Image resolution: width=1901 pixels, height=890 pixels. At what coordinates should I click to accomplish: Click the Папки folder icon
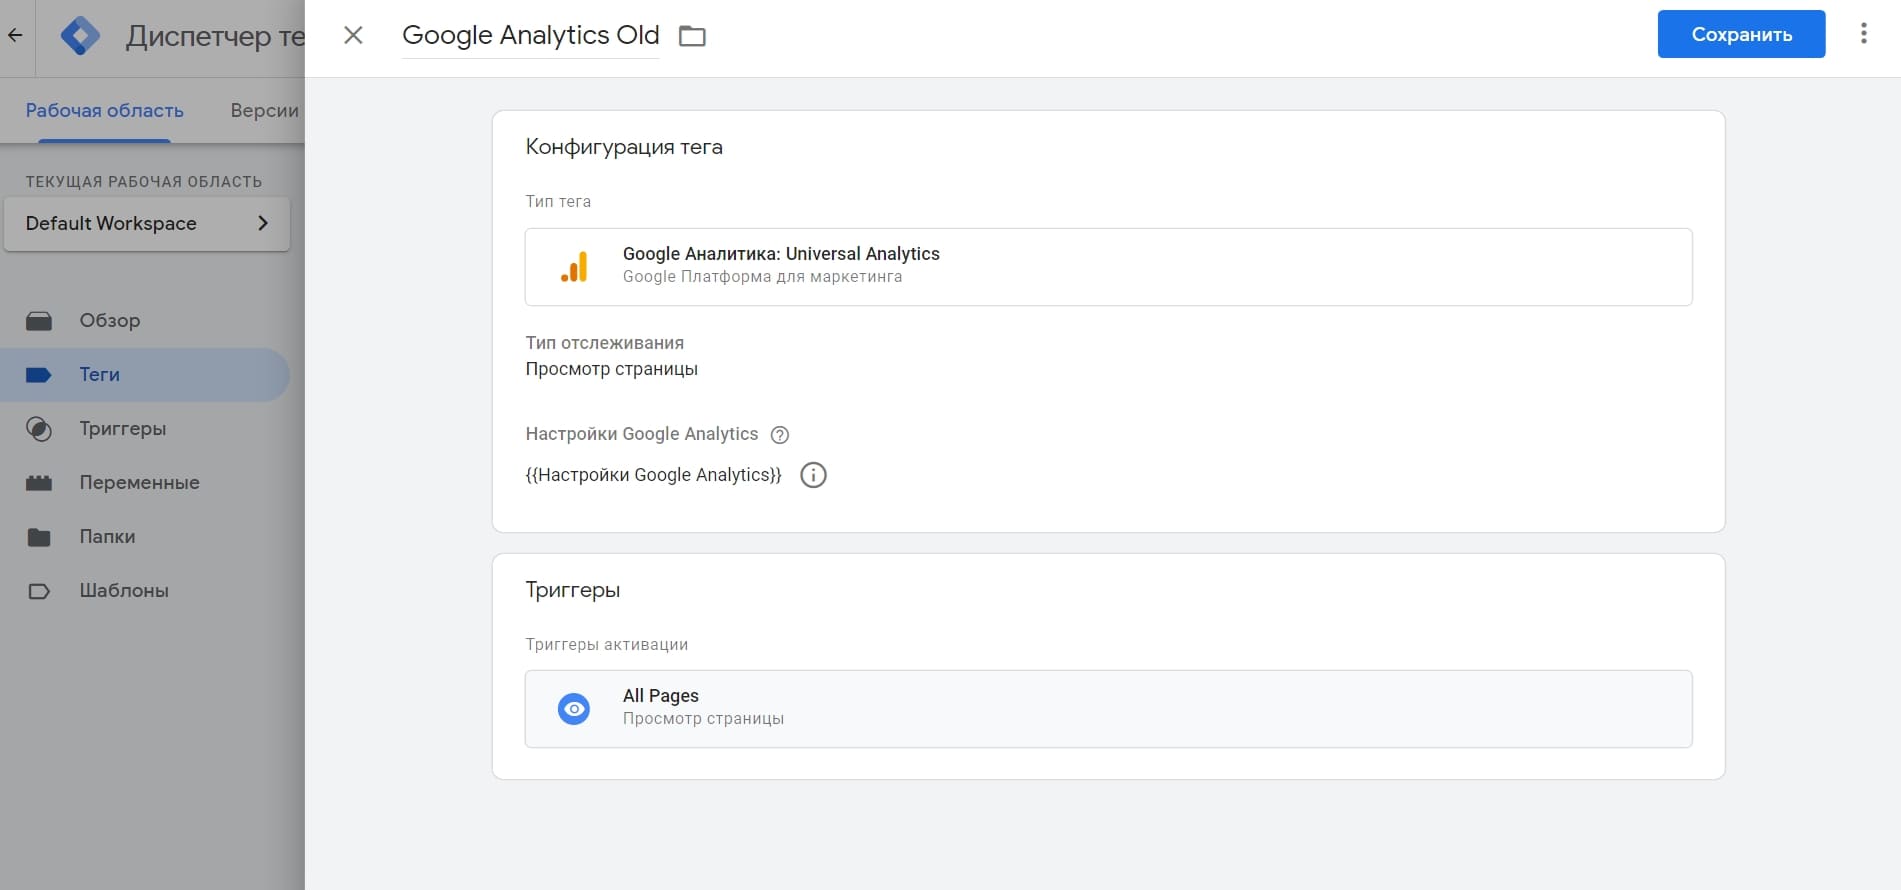(x=39, y=537)
